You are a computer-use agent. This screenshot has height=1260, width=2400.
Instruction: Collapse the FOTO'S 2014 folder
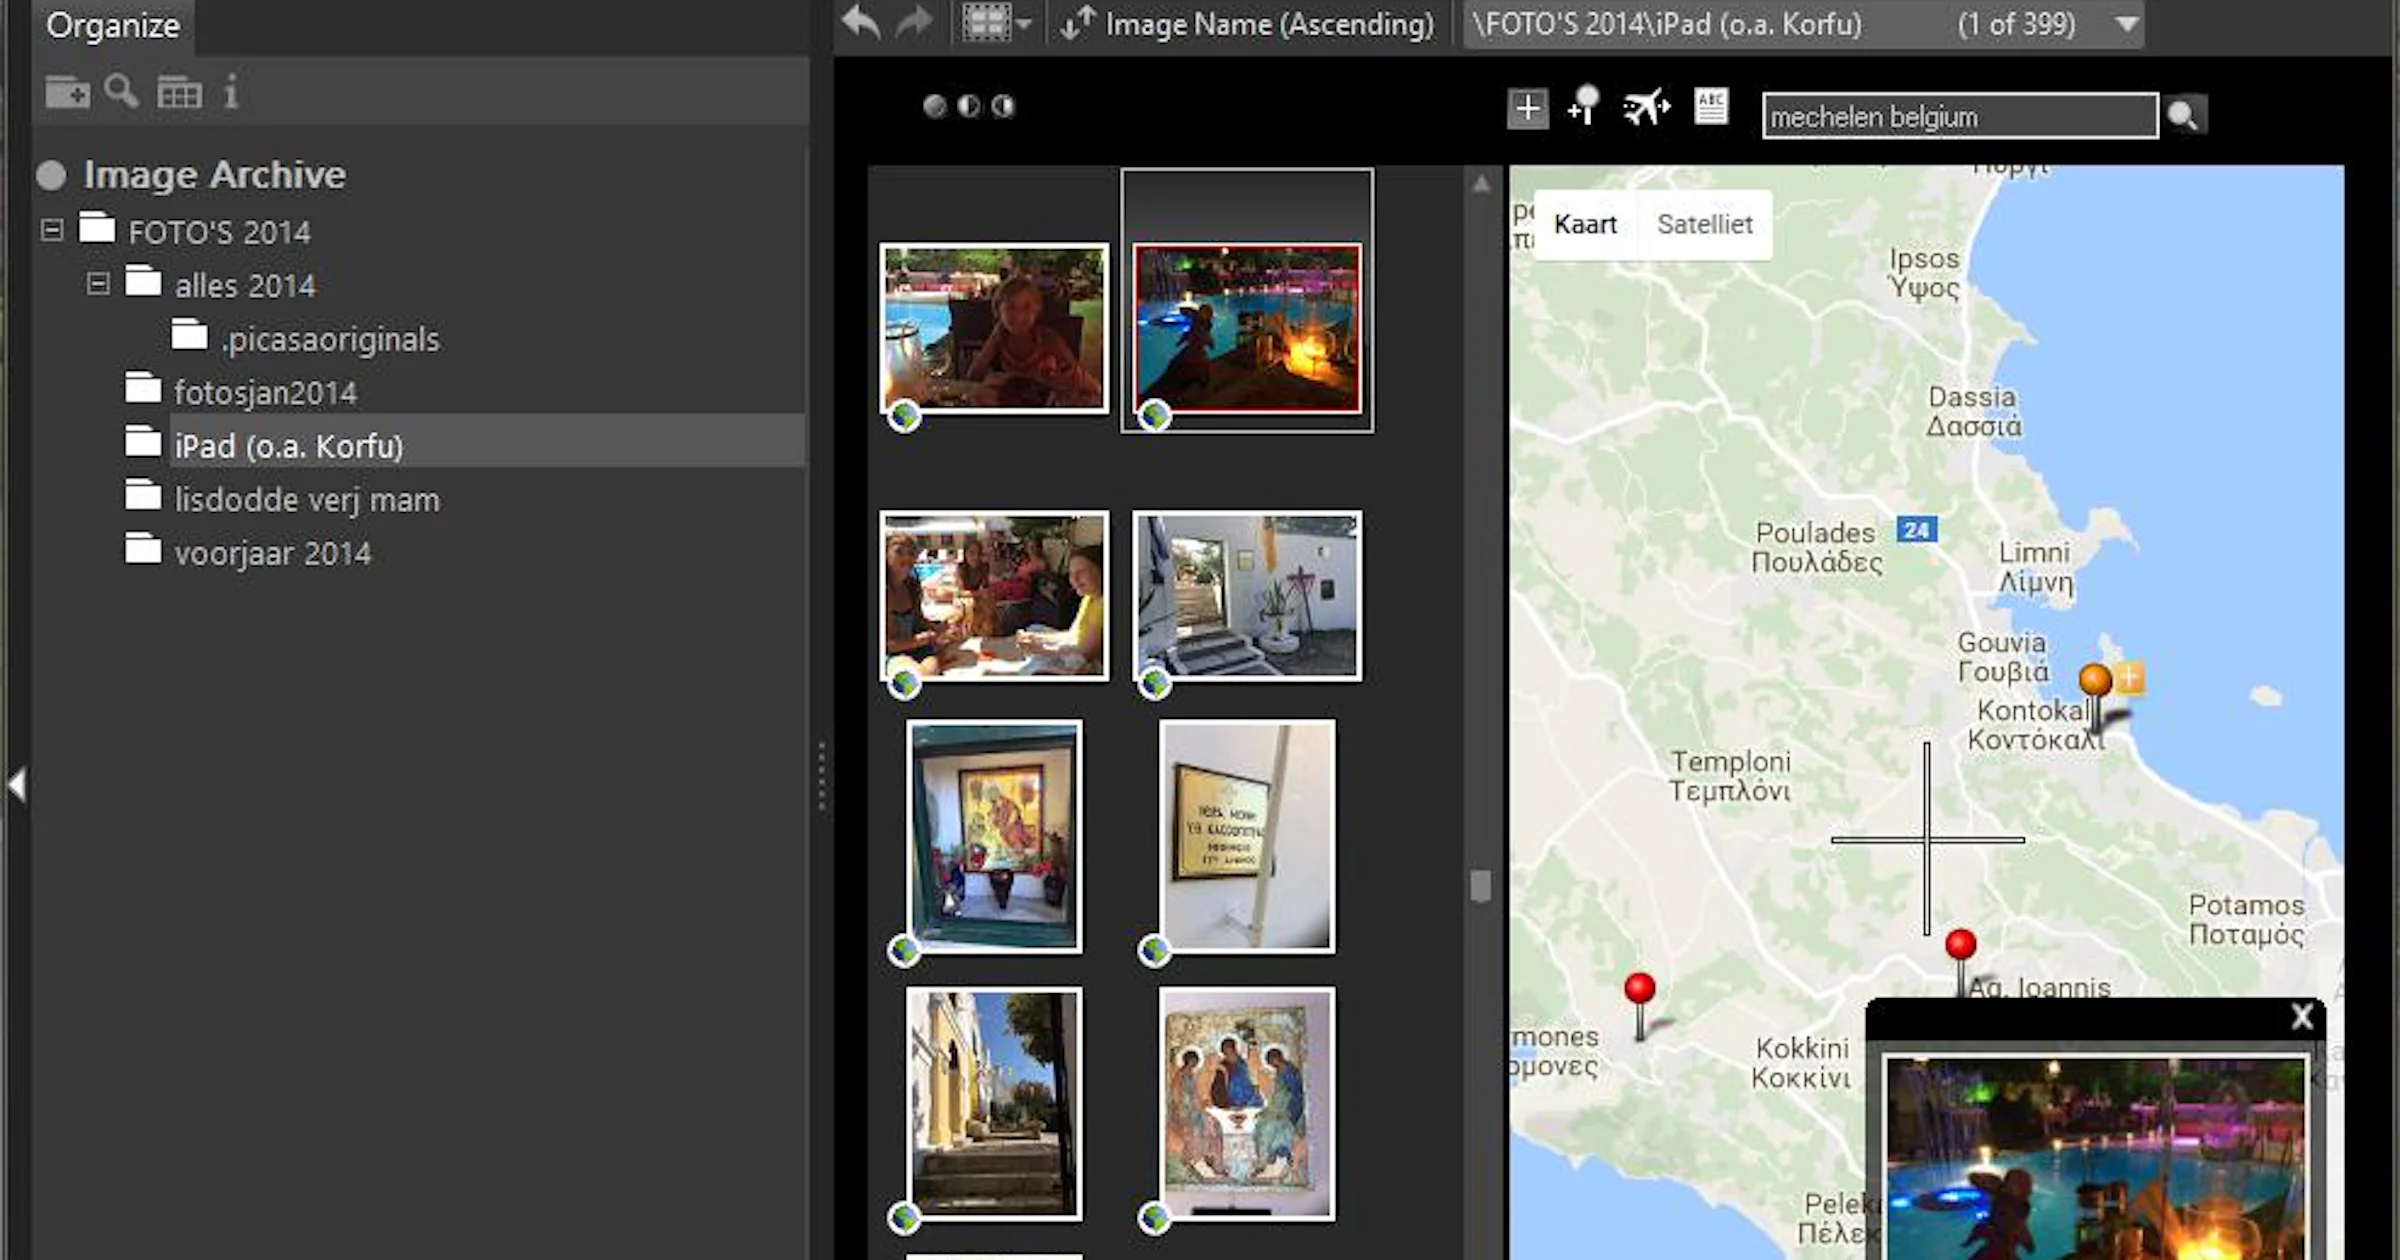[x=52, y=230]
